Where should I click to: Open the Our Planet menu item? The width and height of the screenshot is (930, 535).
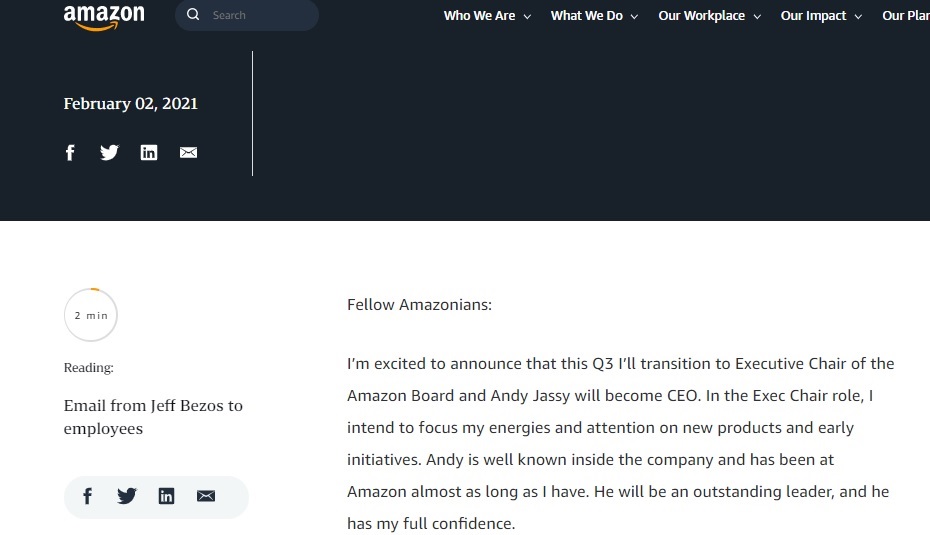coord(906,16)
